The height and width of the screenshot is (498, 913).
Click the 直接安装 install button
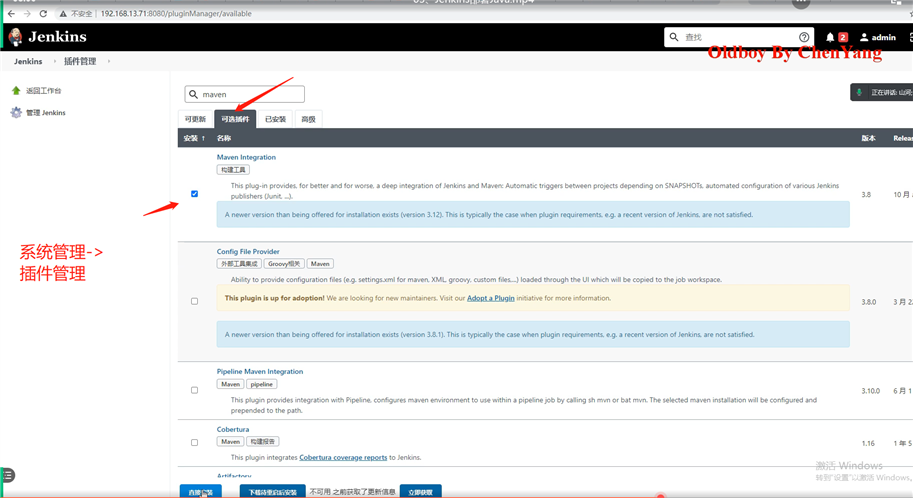coord(201,492)
